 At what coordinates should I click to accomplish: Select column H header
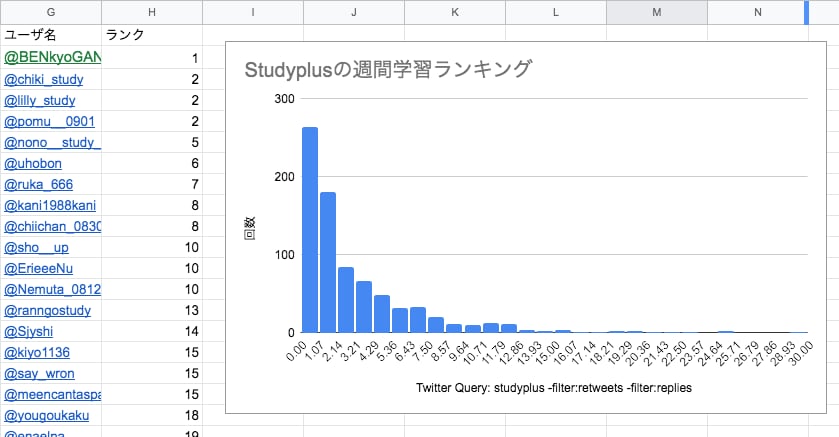coord(152,12)
